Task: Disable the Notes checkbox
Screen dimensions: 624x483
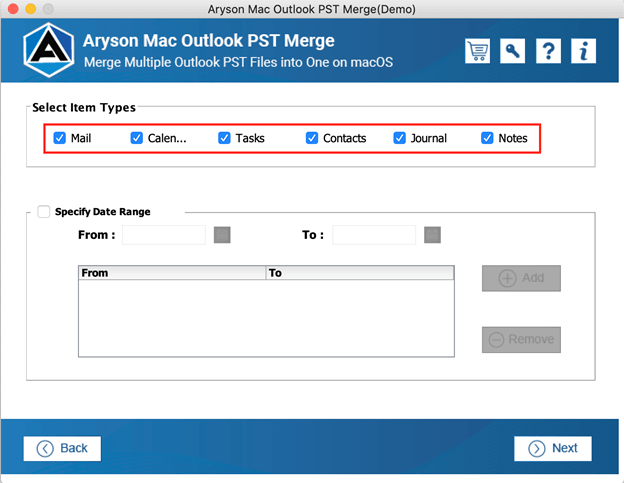Action: (487, 138)
